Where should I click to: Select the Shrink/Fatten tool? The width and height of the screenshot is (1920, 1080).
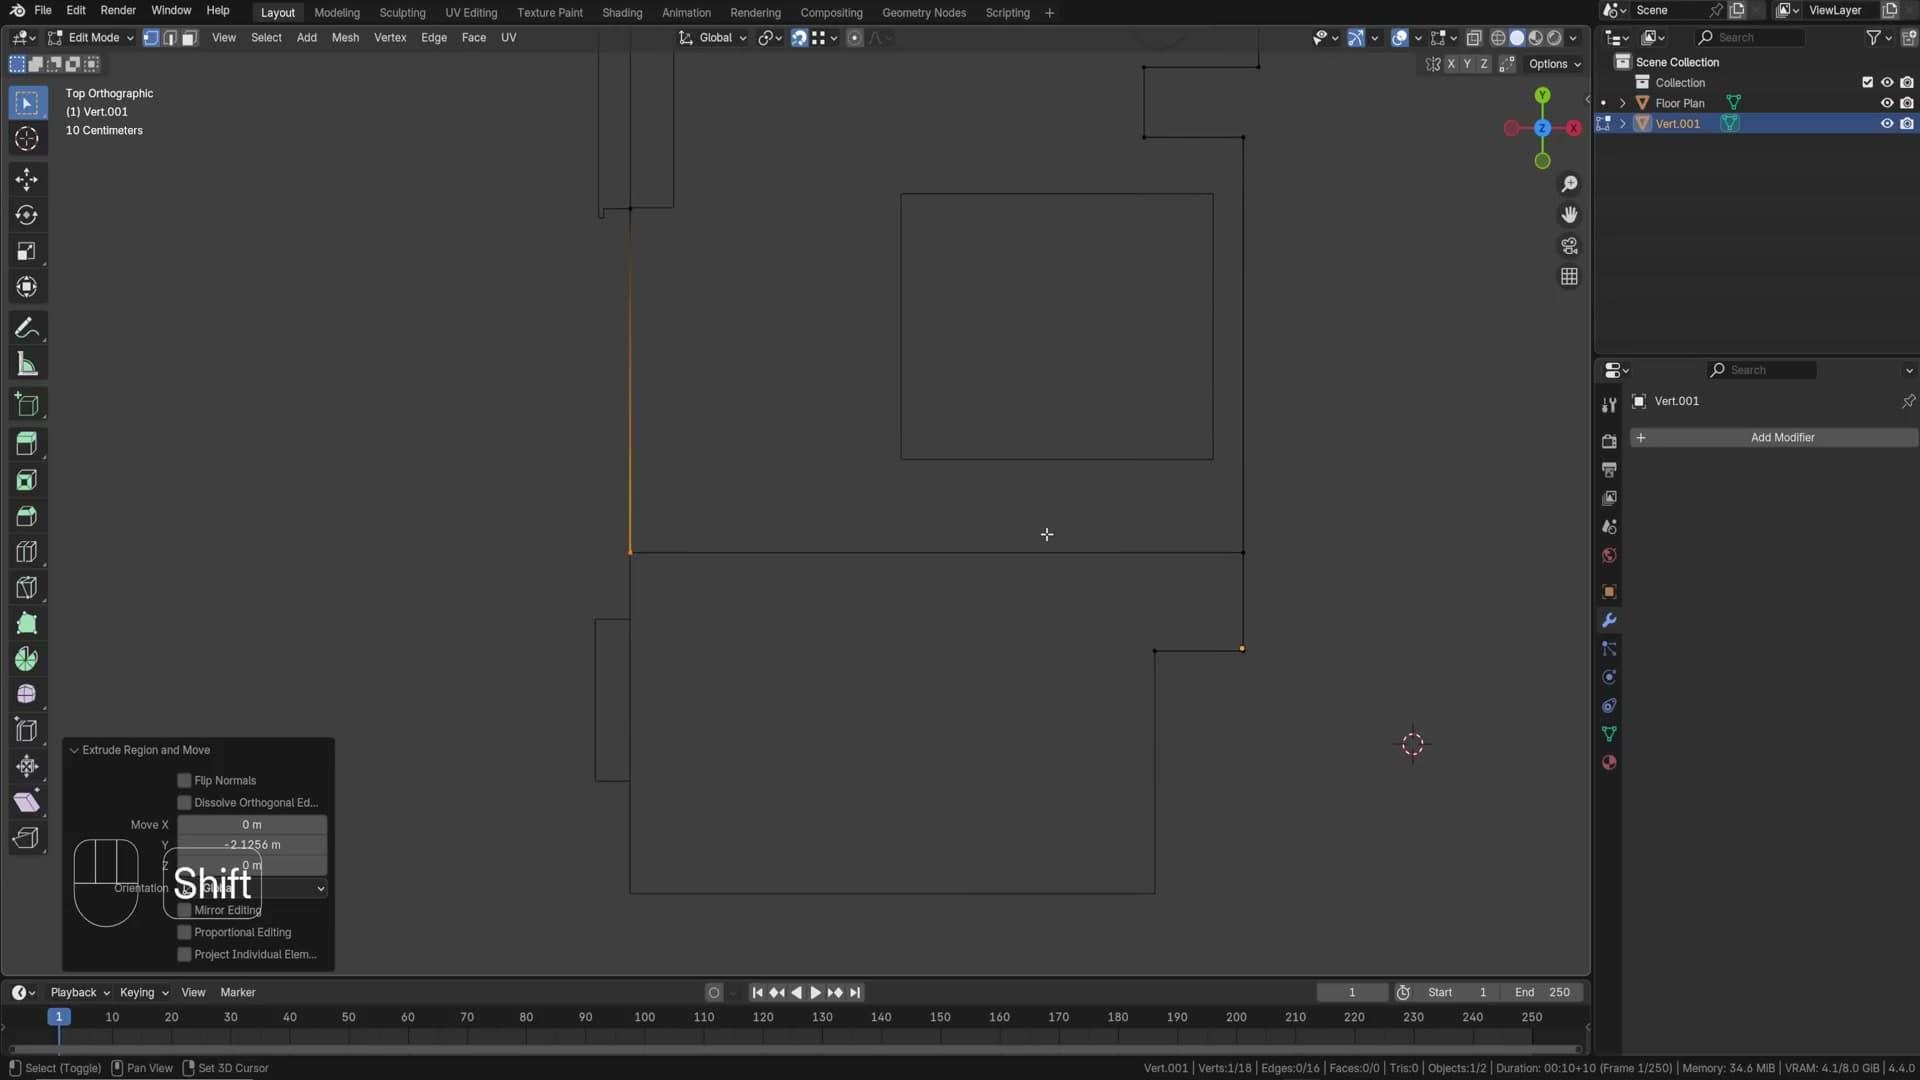click(27, 767)
